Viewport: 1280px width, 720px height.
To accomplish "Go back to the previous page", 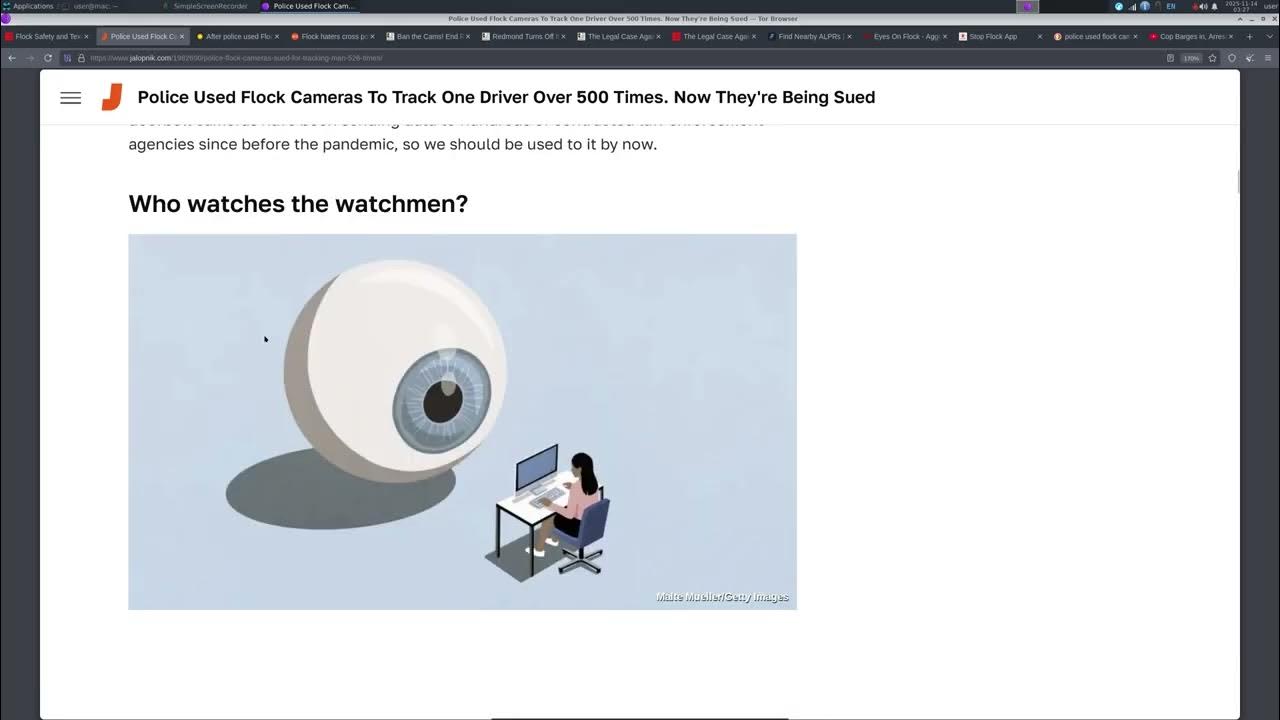I will [12, 58].
